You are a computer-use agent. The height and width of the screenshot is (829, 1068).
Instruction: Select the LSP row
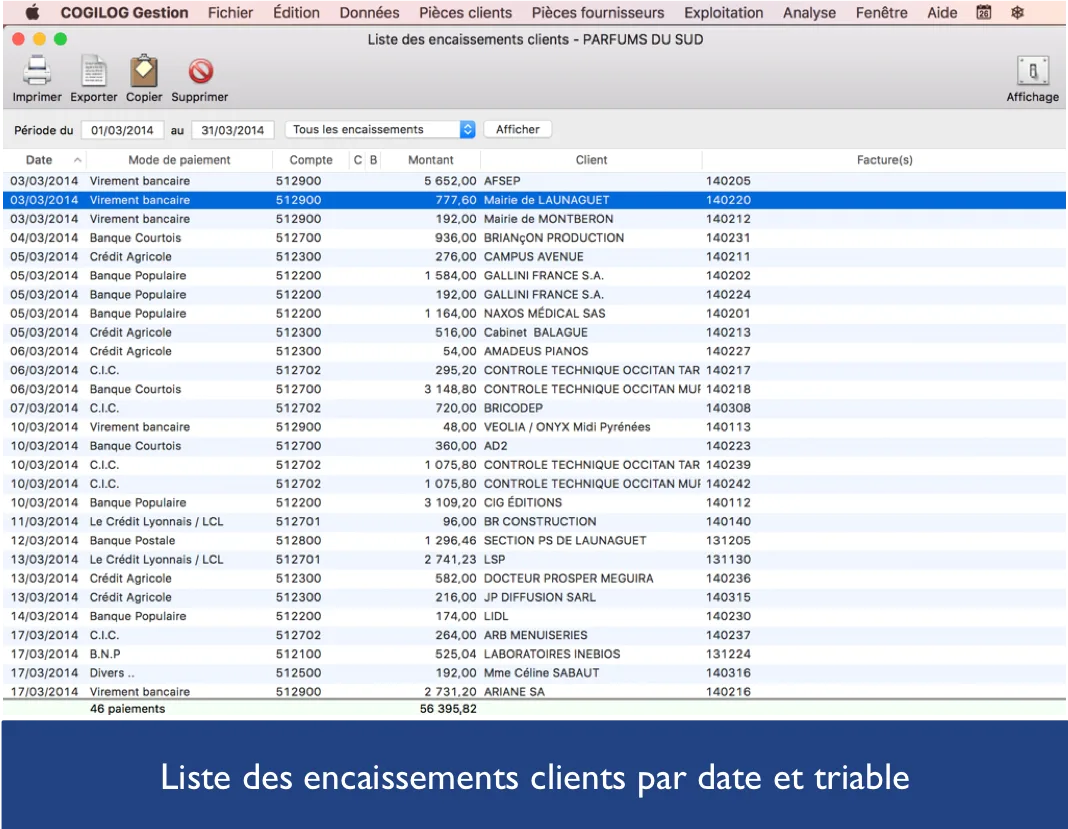coord(534,559)
